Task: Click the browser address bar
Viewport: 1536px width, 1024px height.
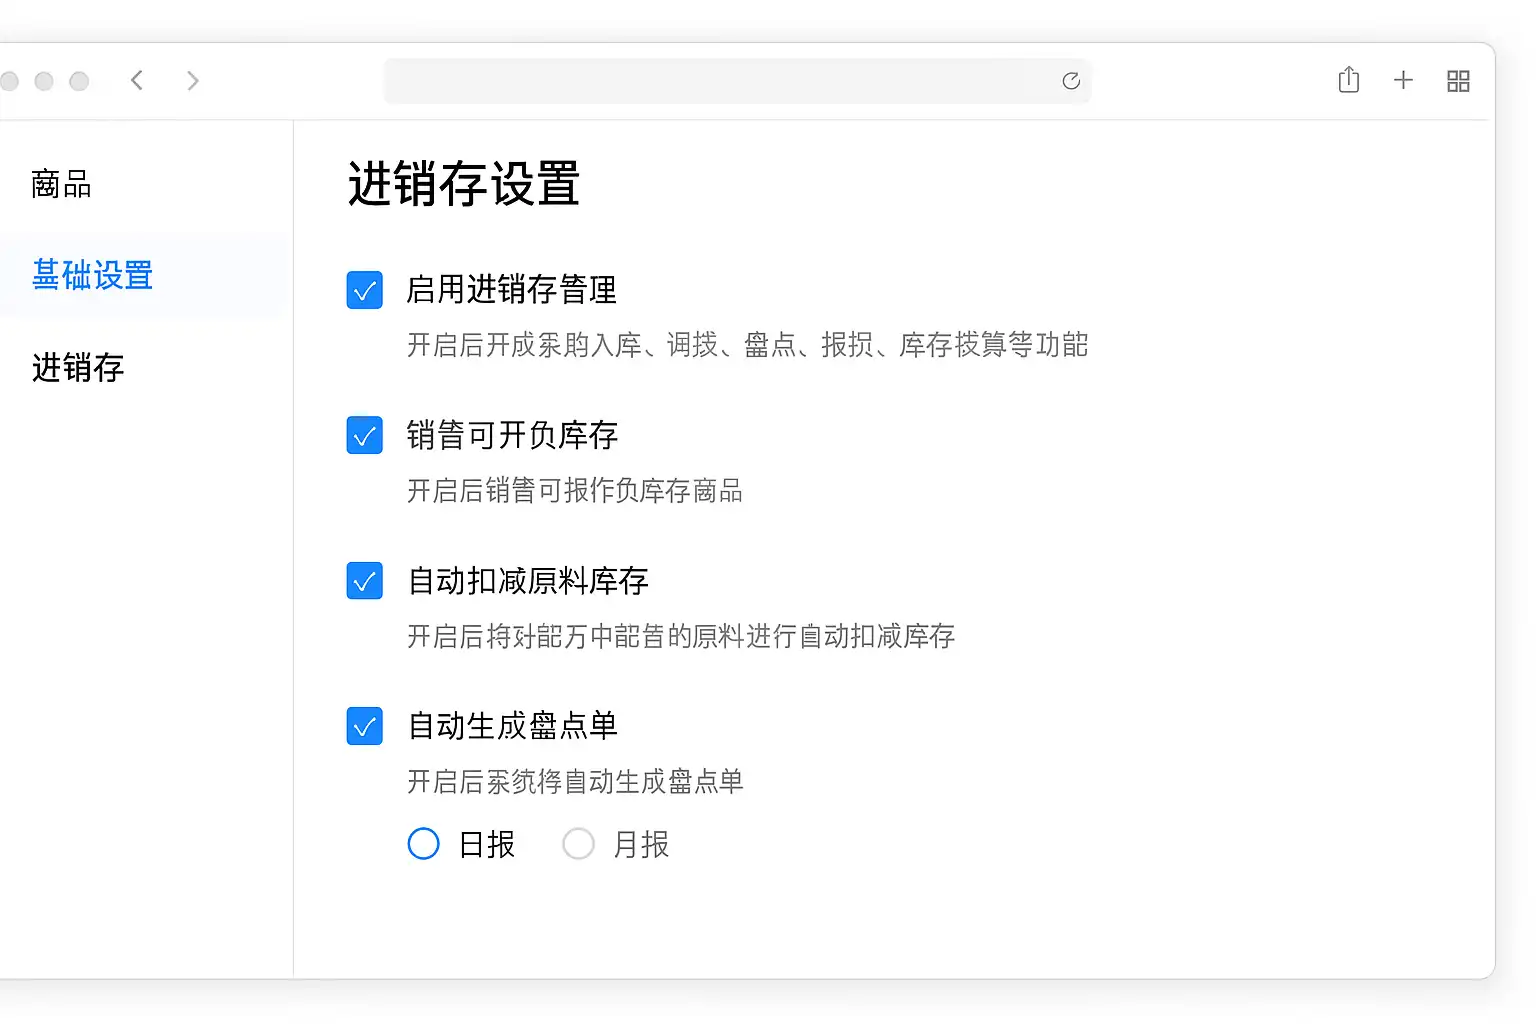Action: [720, 81]
